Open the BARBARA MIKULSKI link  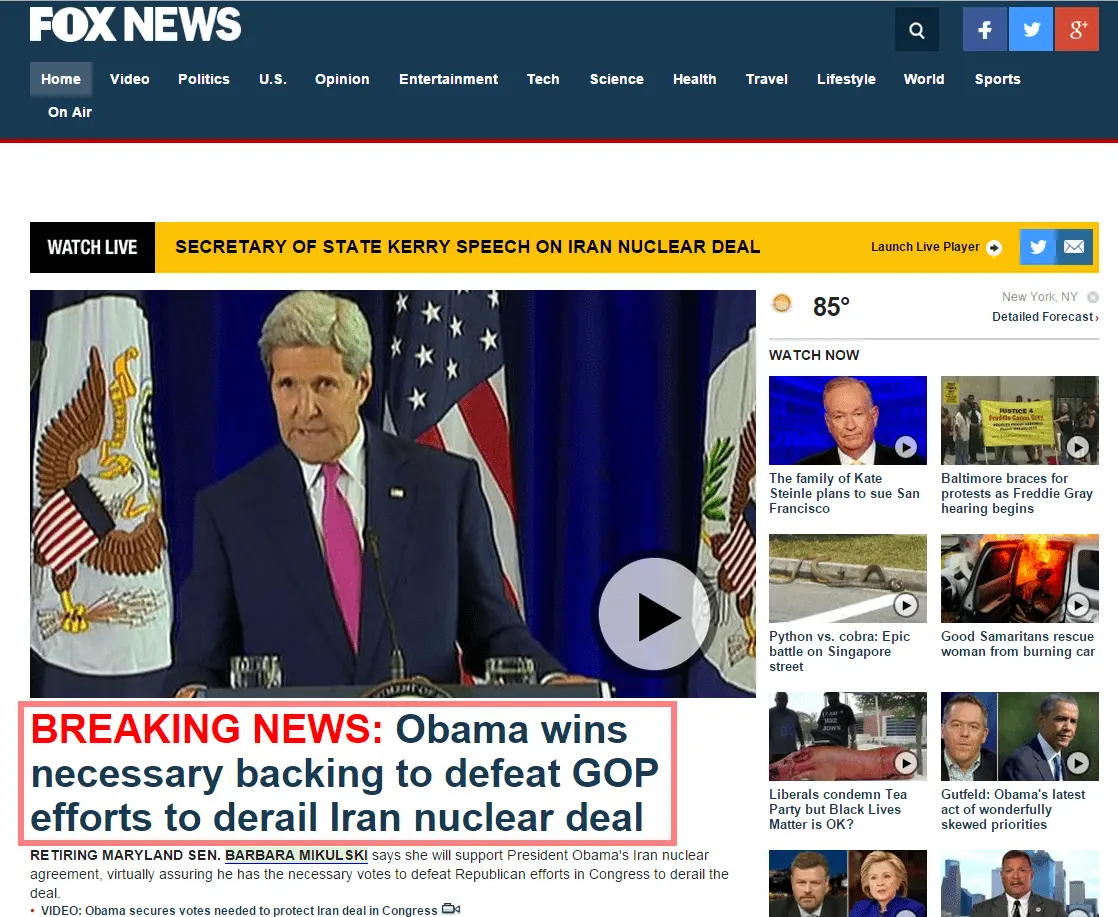pos(297,855)
